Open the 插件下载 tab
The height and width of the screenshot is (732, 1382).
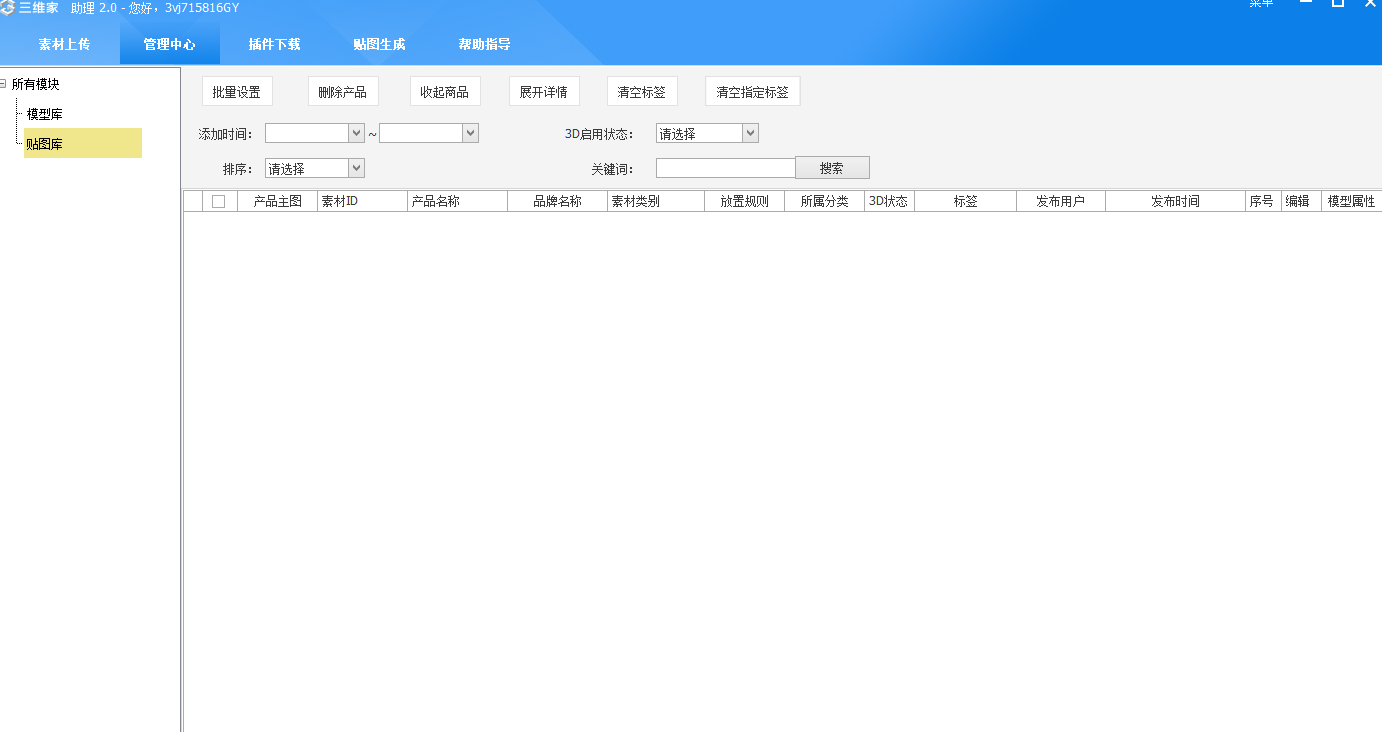[274, 44]
